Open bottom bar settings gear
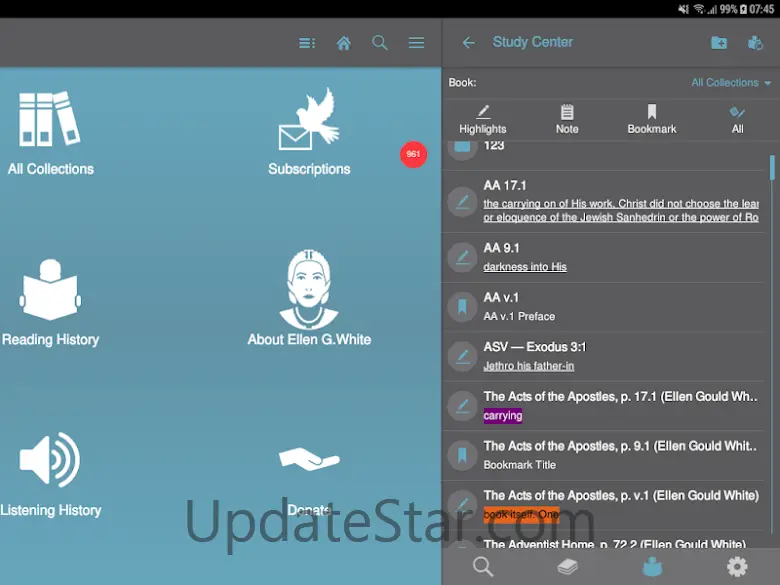780x585 pixels. (737, 567)
